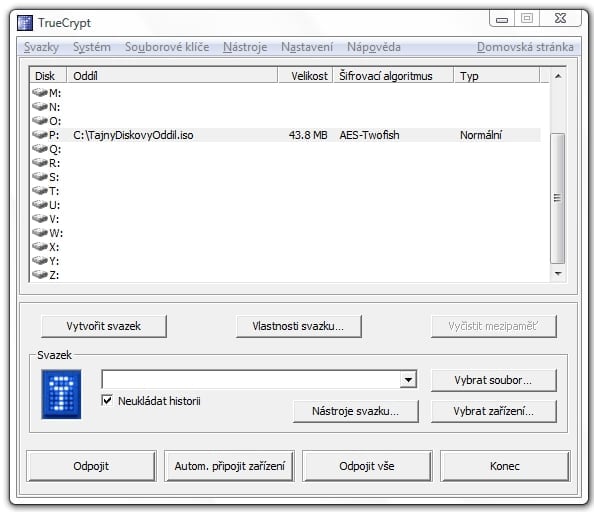This screenshot has height=512, width=594.
Task: Open the Nápověda menu
Action: click(x=374, y=47)
